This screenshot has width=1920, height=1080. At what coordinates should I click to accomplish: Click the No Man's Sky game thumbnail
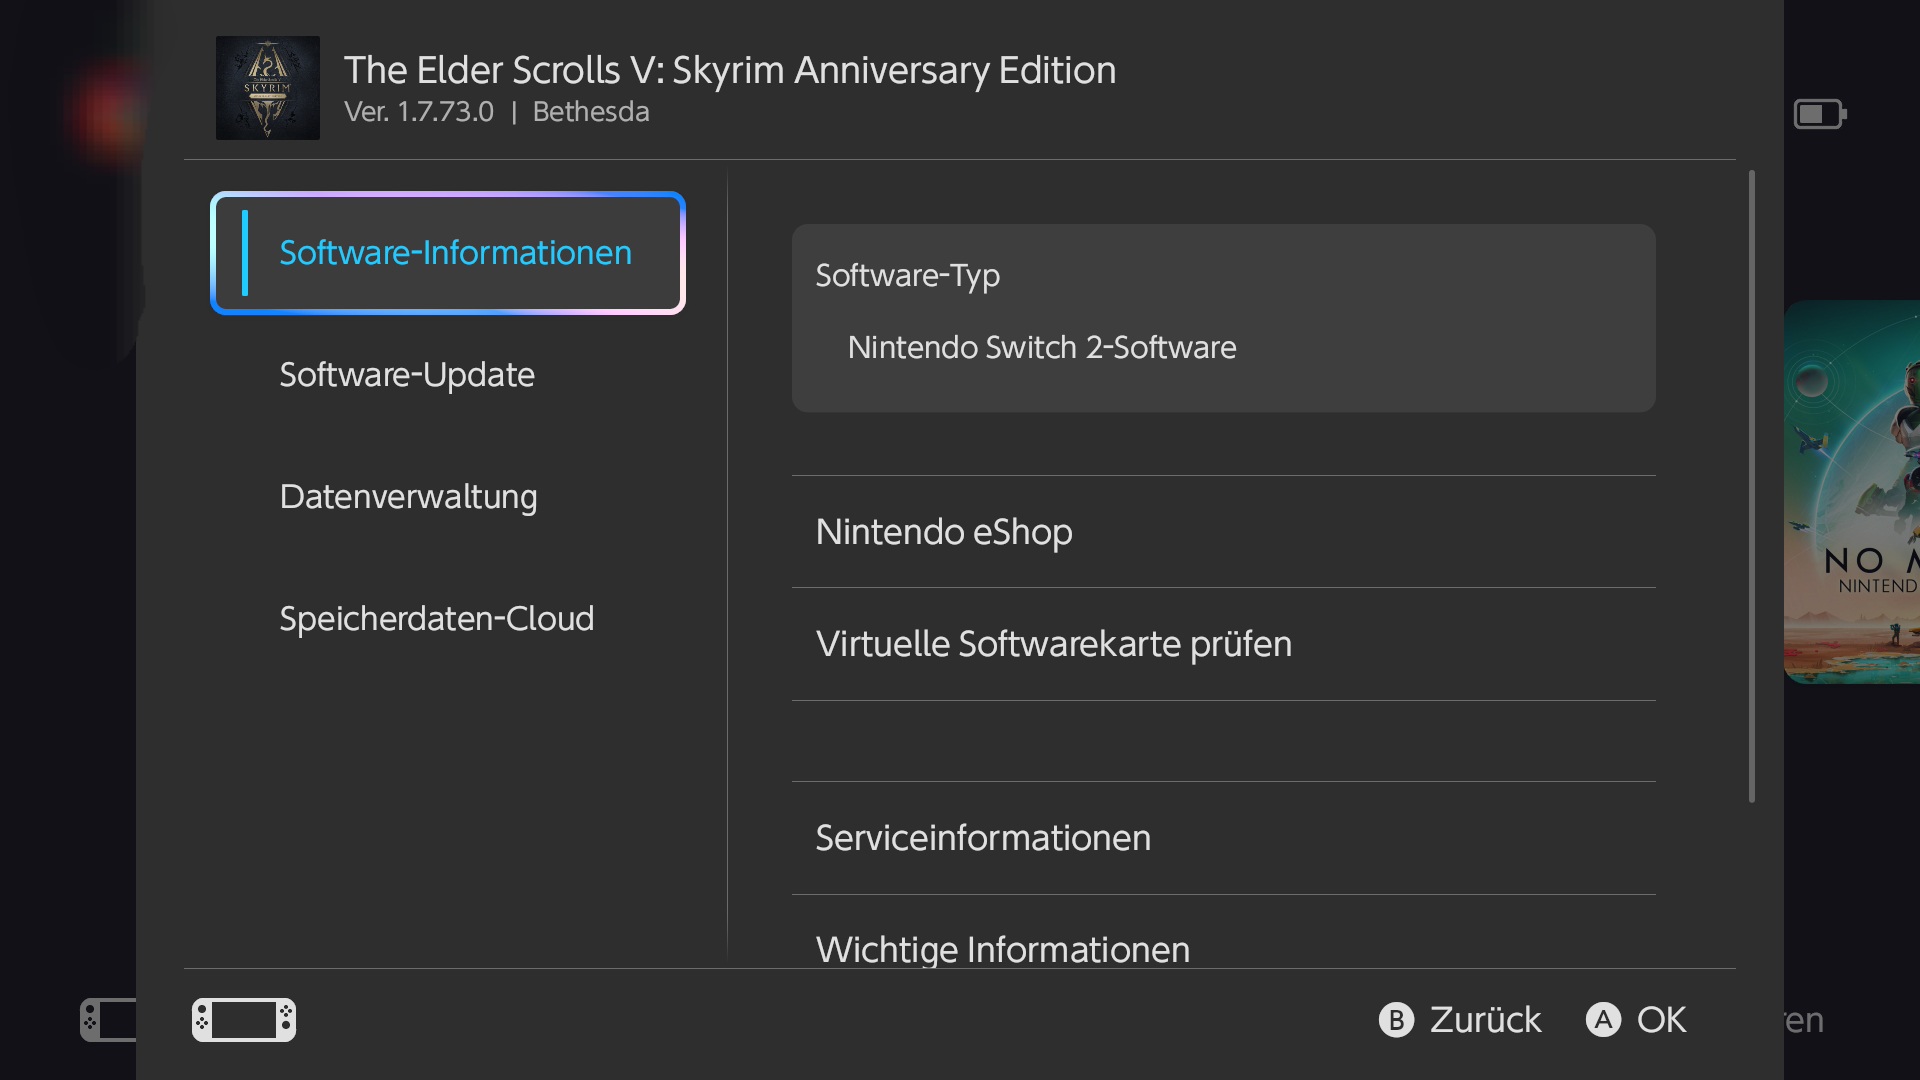click(x=1853, y=492)
